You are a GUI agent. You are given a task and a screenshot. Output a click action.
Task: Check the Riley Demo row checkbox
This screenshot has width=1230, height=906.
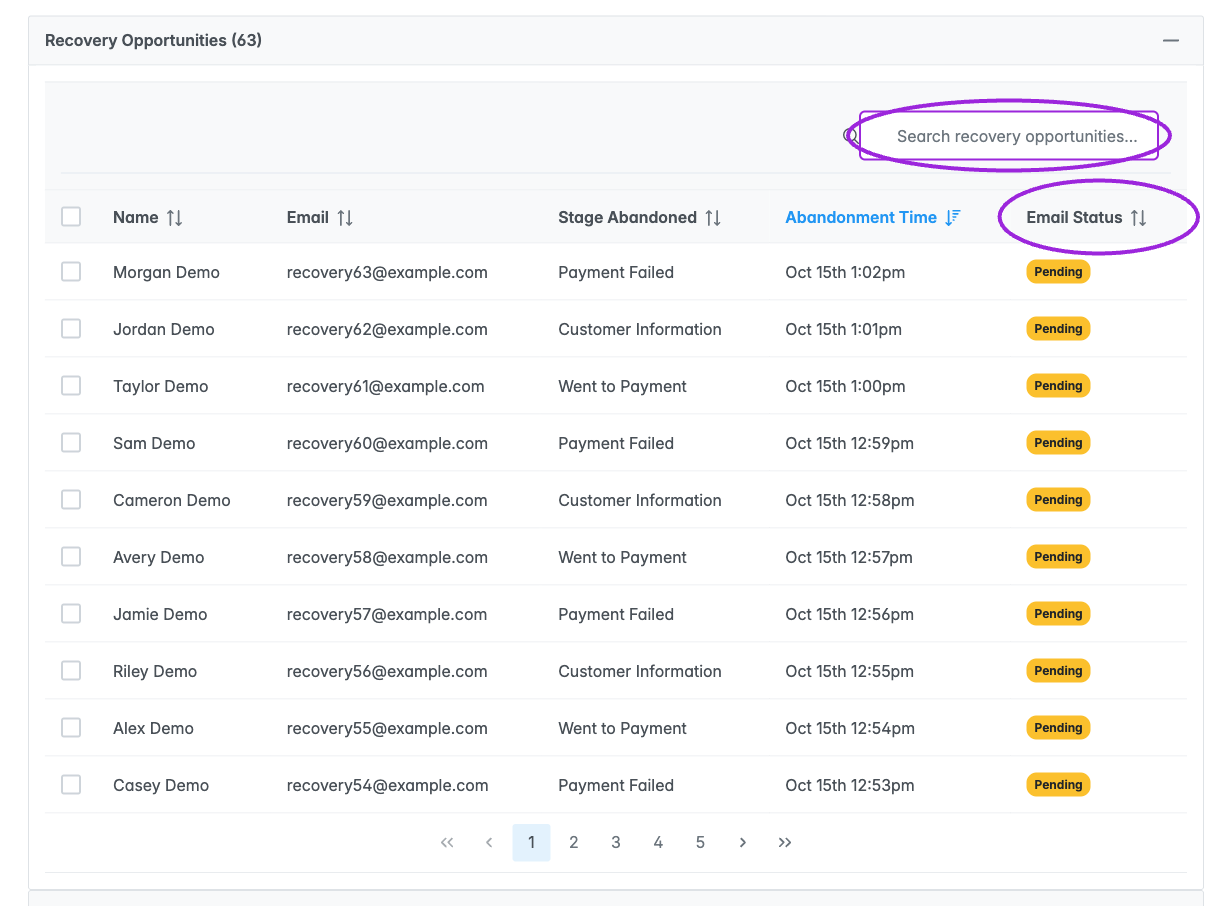pos(71,670)
